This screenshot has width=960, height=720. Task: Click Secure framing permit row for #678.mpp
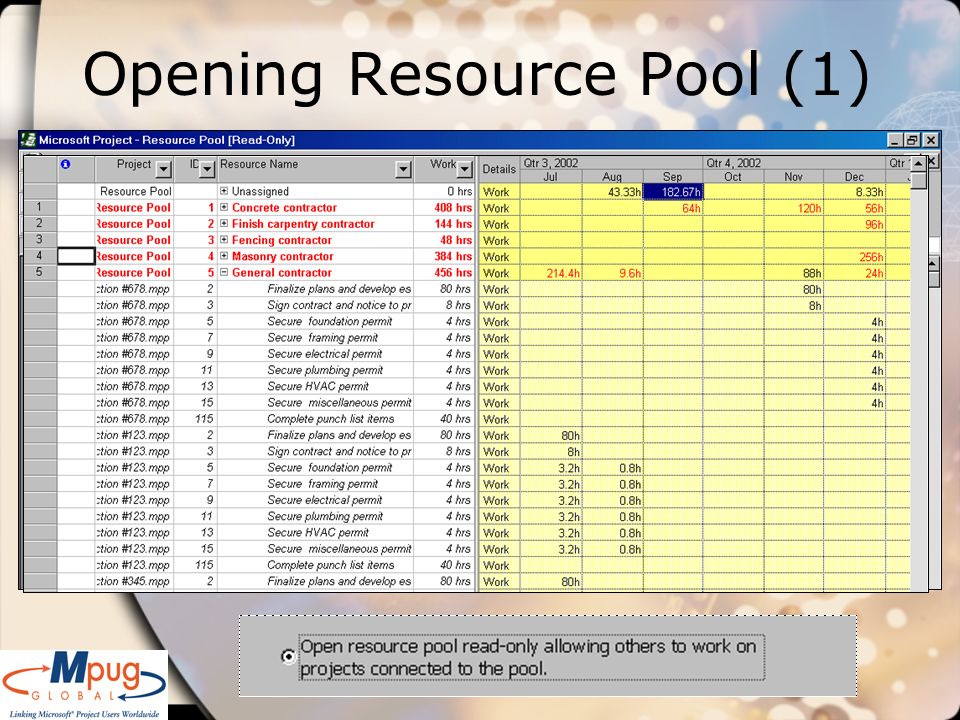(x=322, y=337)
